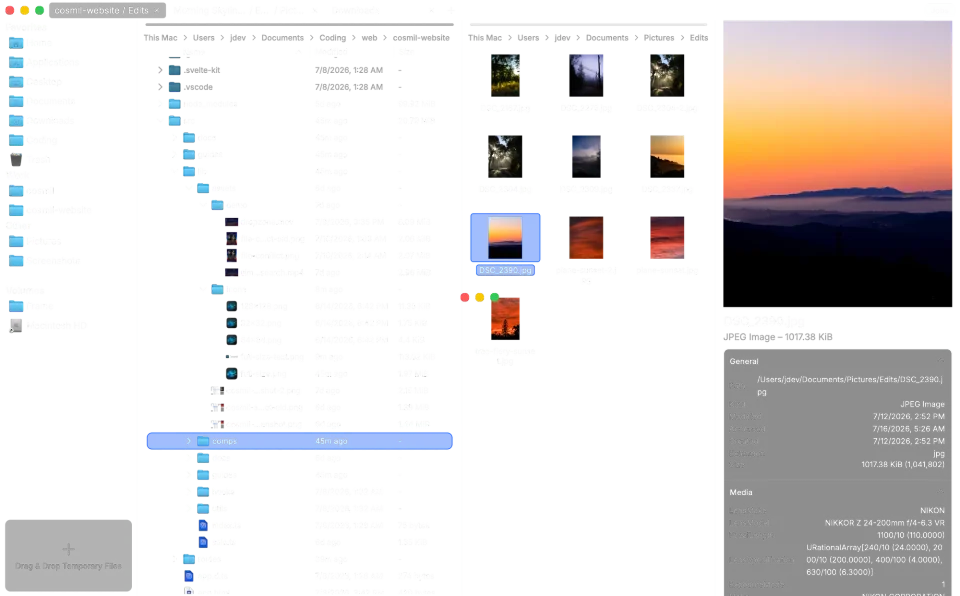Select the golden coast sunset thumbnail
The width and height of the screenshot is (960, 596).
(667, 157)
